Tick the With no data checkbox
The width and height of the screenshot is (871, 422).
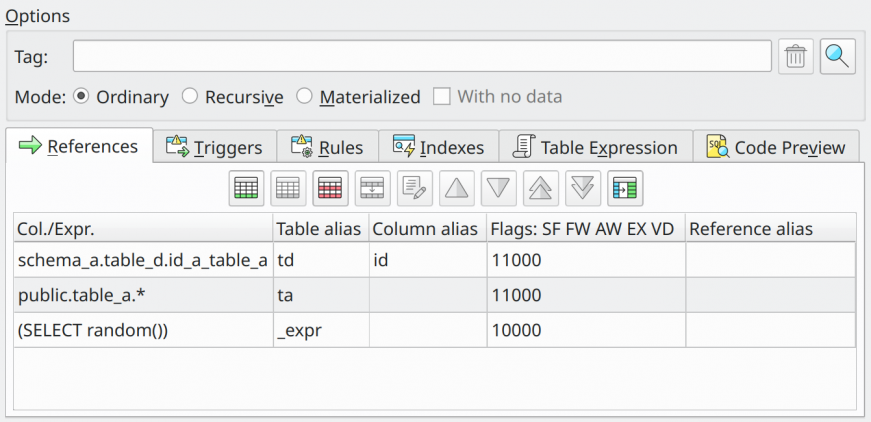(442, 97)
